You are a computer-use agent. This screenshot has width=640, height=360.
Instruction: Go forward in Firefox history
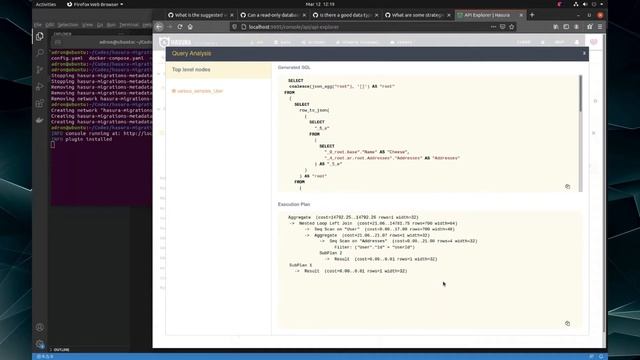click(170, 27)
